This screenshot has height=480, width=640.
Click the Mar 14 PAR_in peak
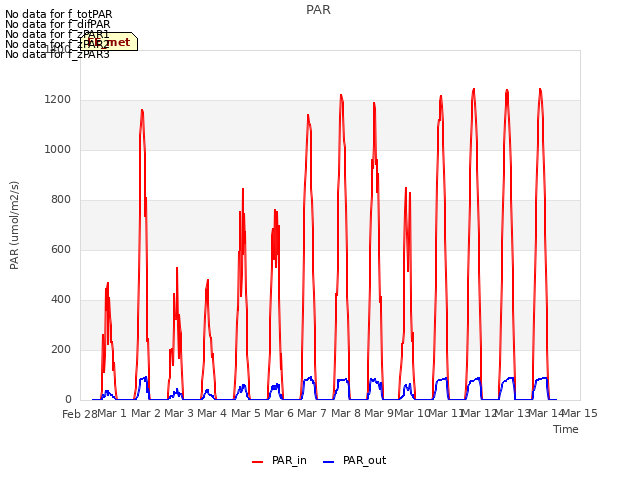(x=540, y=89)
